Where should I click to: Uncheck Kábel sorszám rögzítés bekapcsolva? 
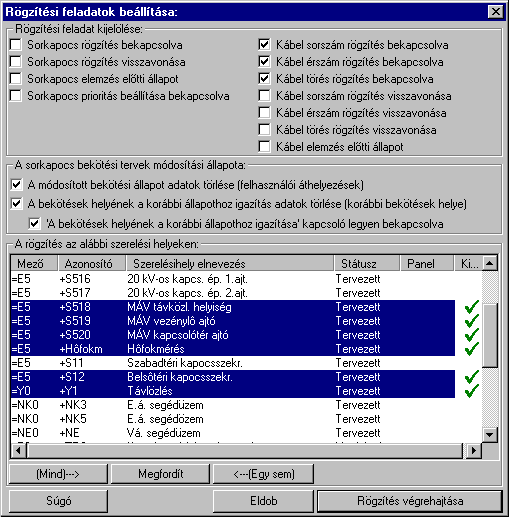264,45
